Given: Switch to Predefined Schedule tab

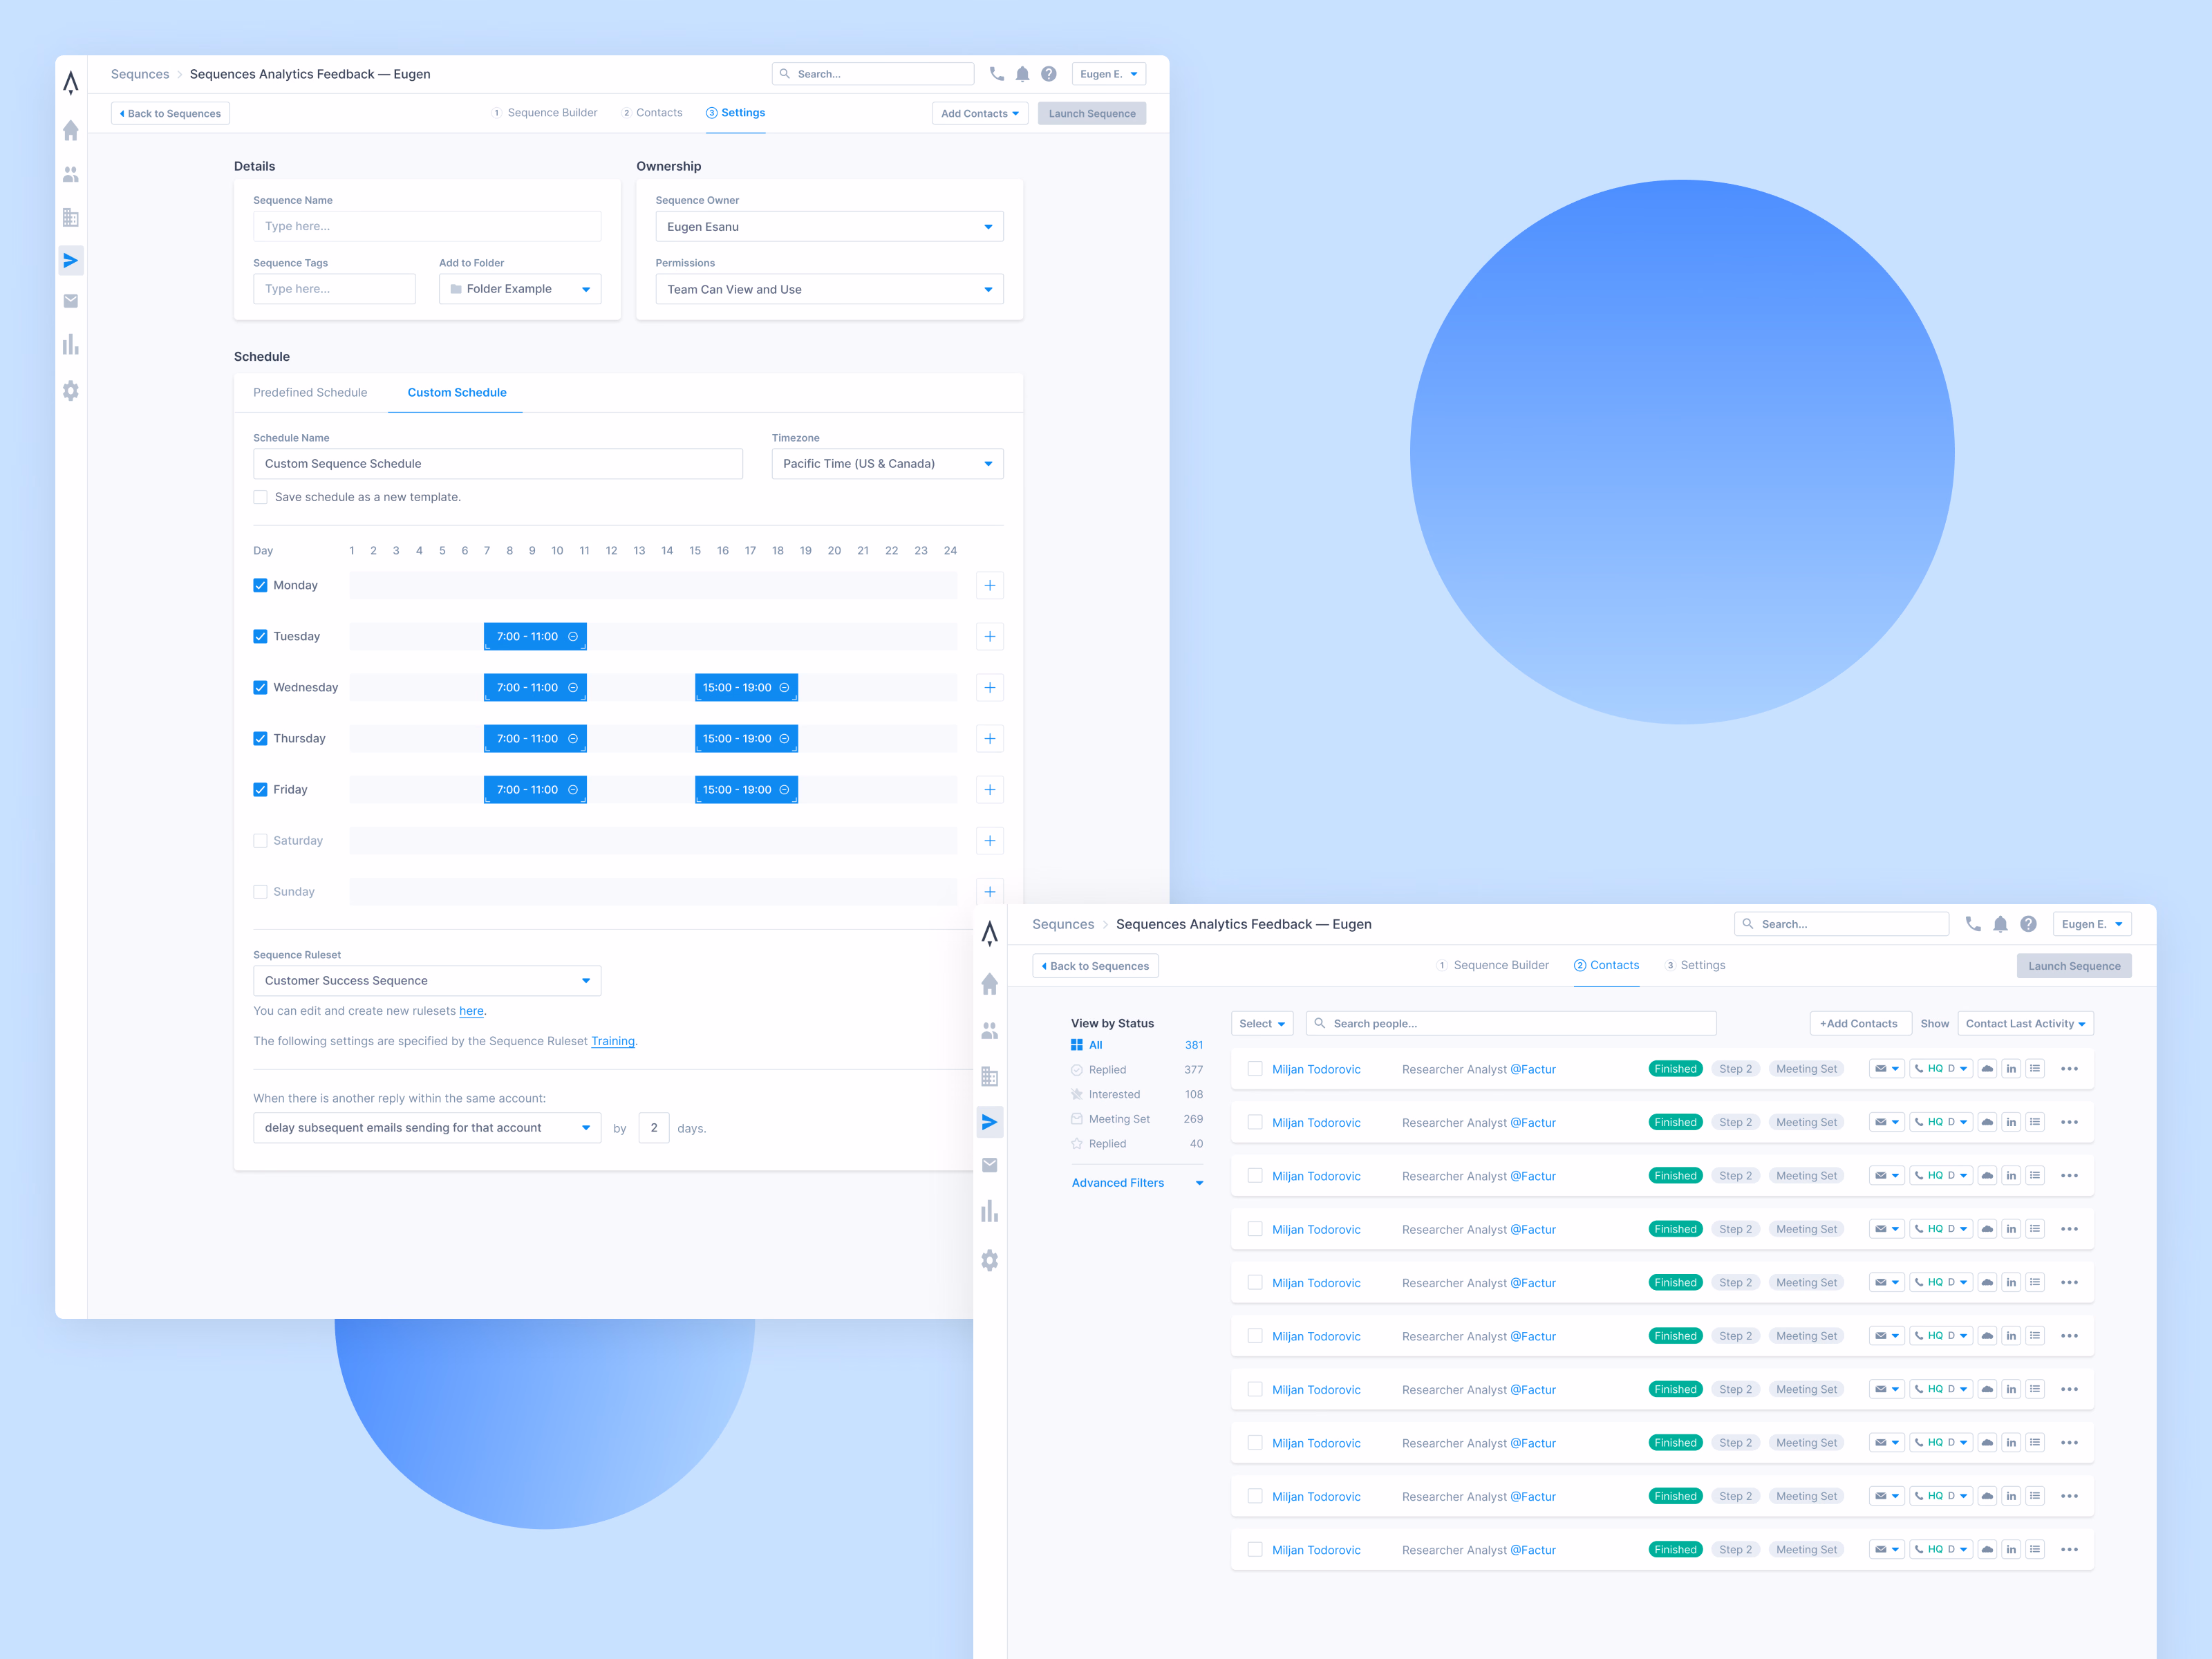Looking at the screenshot, I should pos(310,392).
